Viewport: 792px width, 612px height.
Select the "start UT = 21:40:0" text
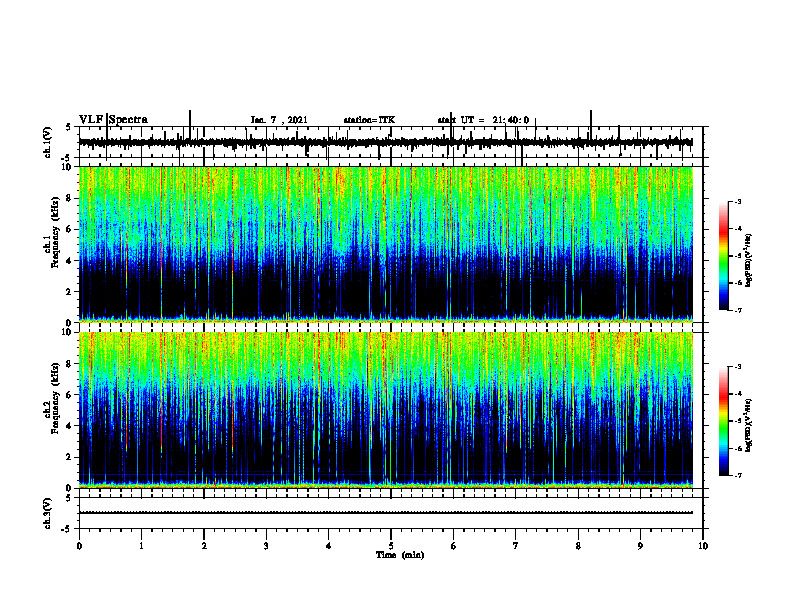483,120
